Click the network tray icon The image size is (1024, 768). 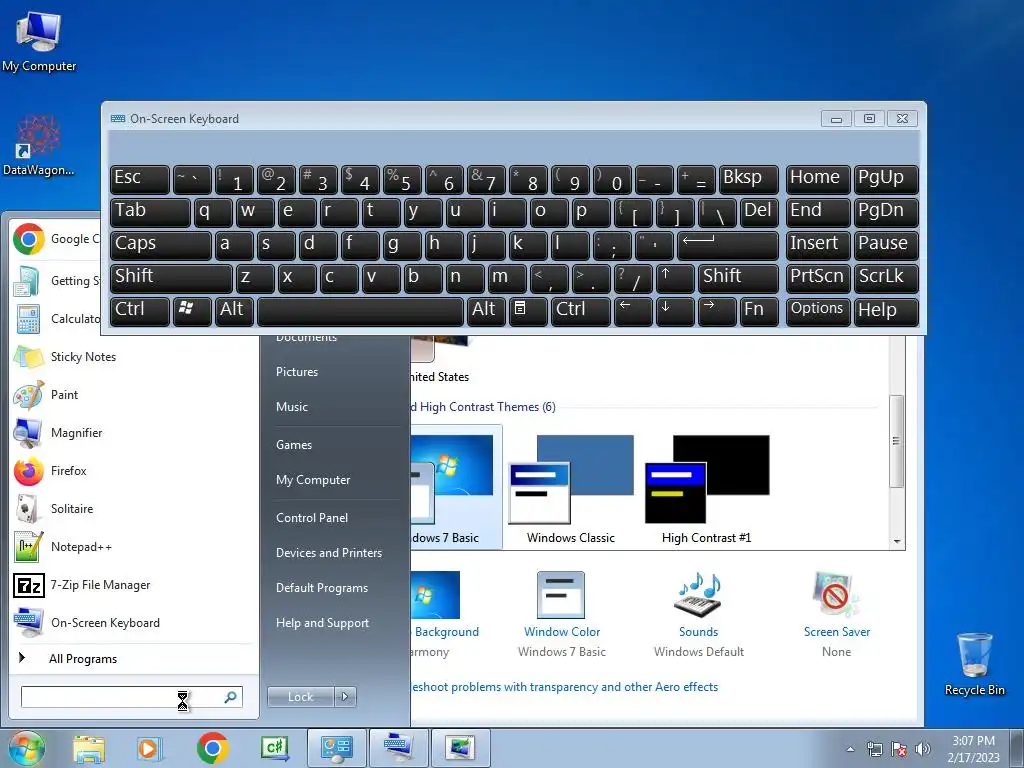pos(874,749)
